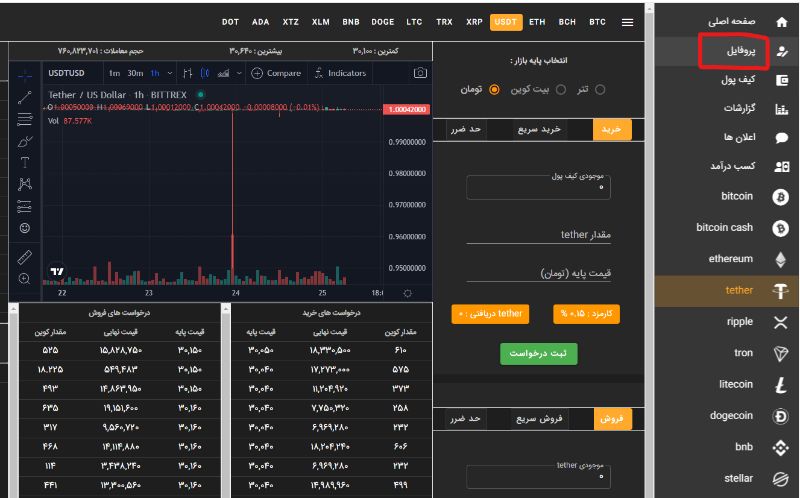
Task: Select the zoom in magnifier tool
Action: point(24,279)
